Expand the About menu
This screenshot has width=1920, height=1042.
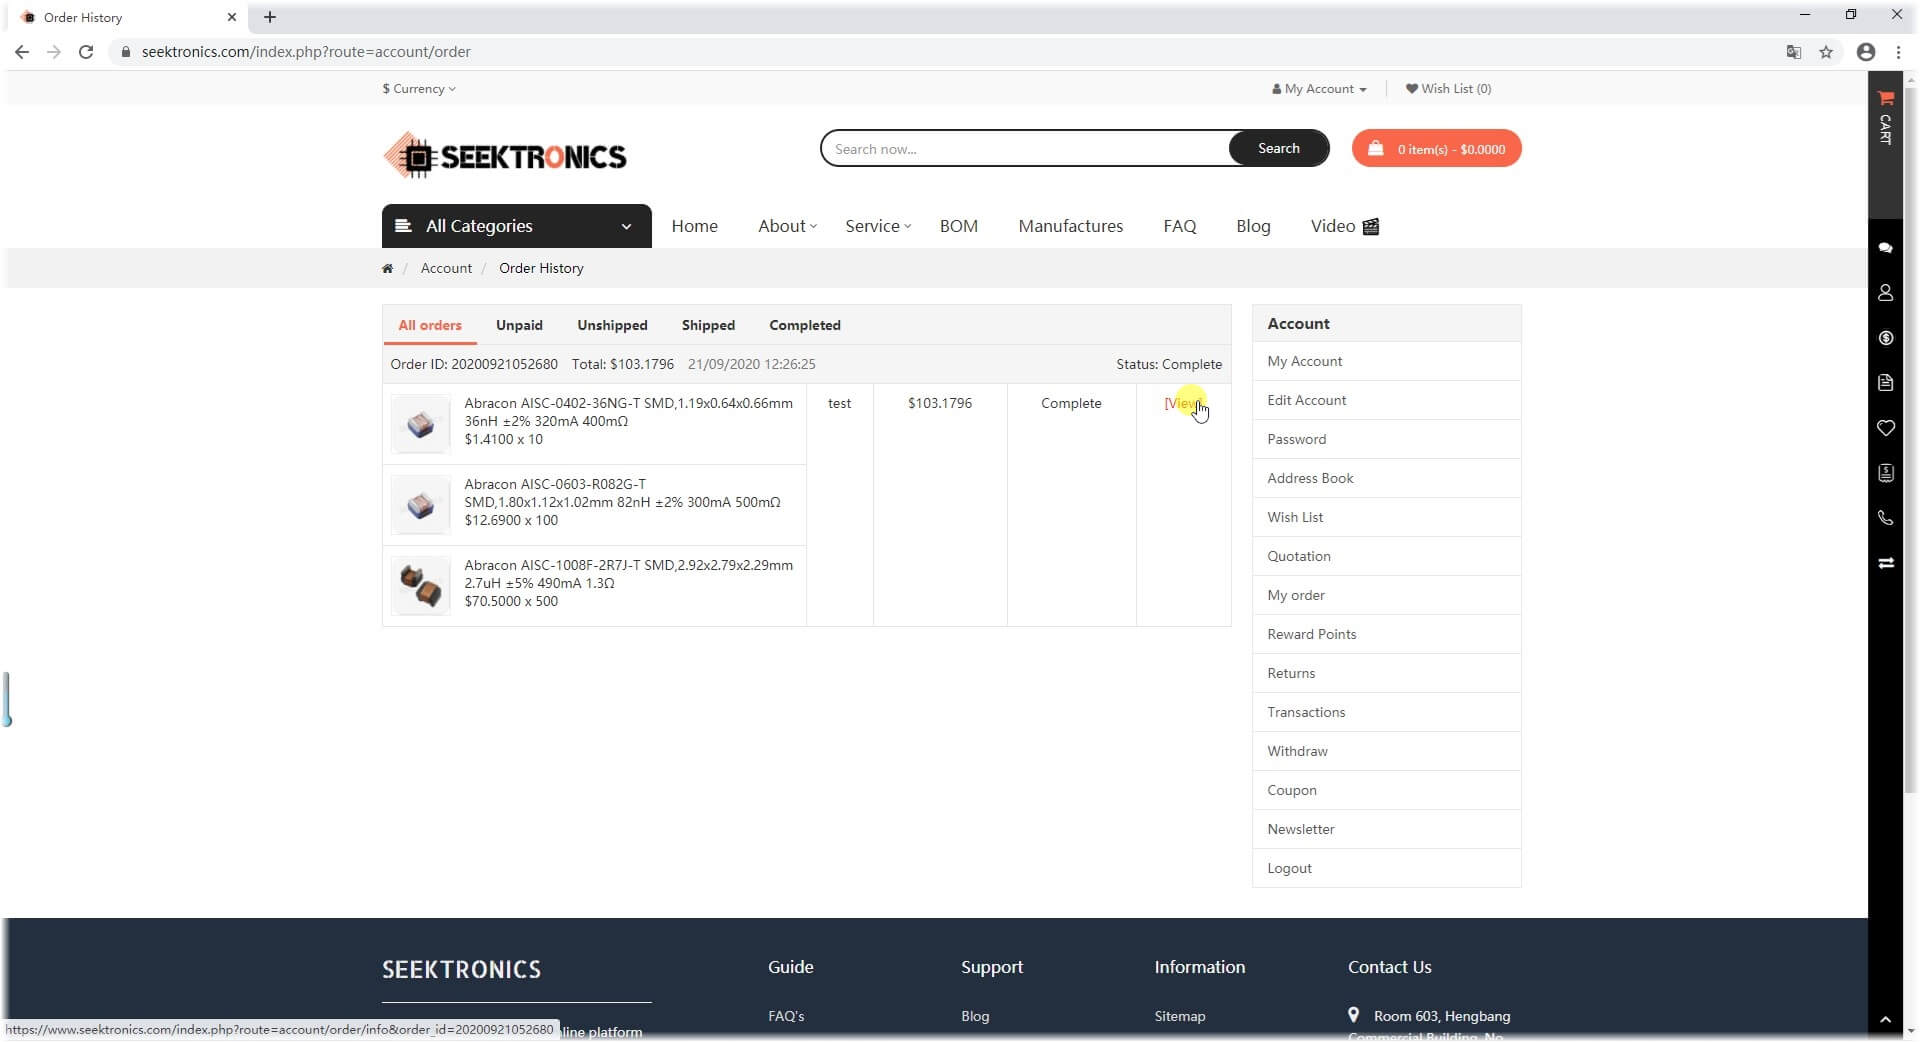pyautogui.click(x=787, y=226)
